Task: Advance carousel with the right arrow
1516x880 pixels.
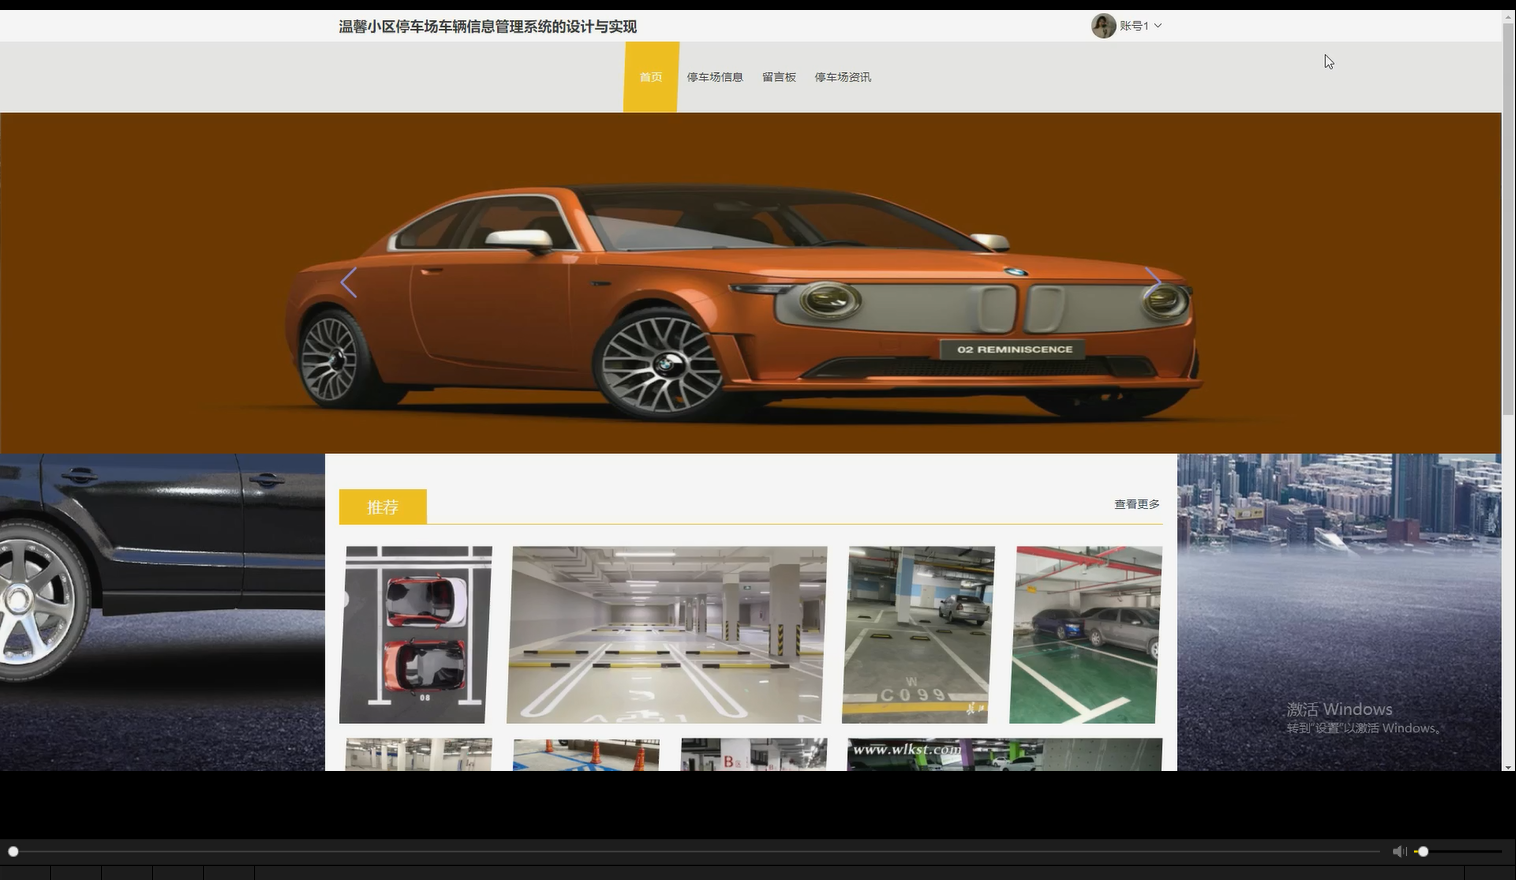Action: tap(1153, 283)
